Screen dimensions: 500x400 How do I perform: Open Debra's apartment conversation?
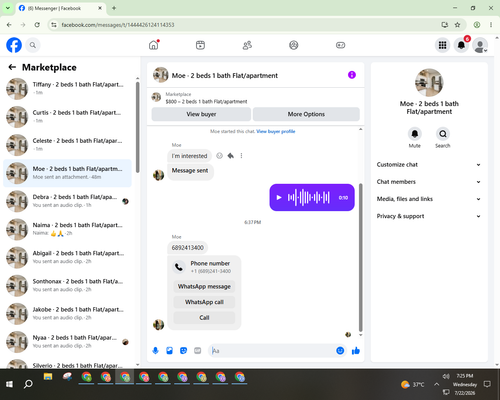pyautogui.click(x=68, y=201)
